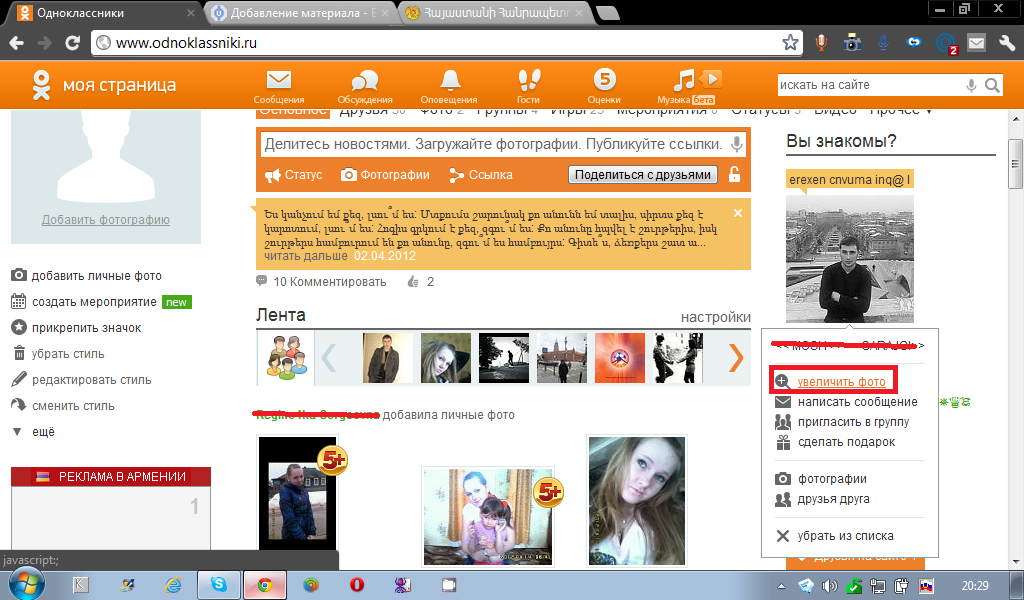
Task: Click the microphone in the status input box
Action: point(737,144)
